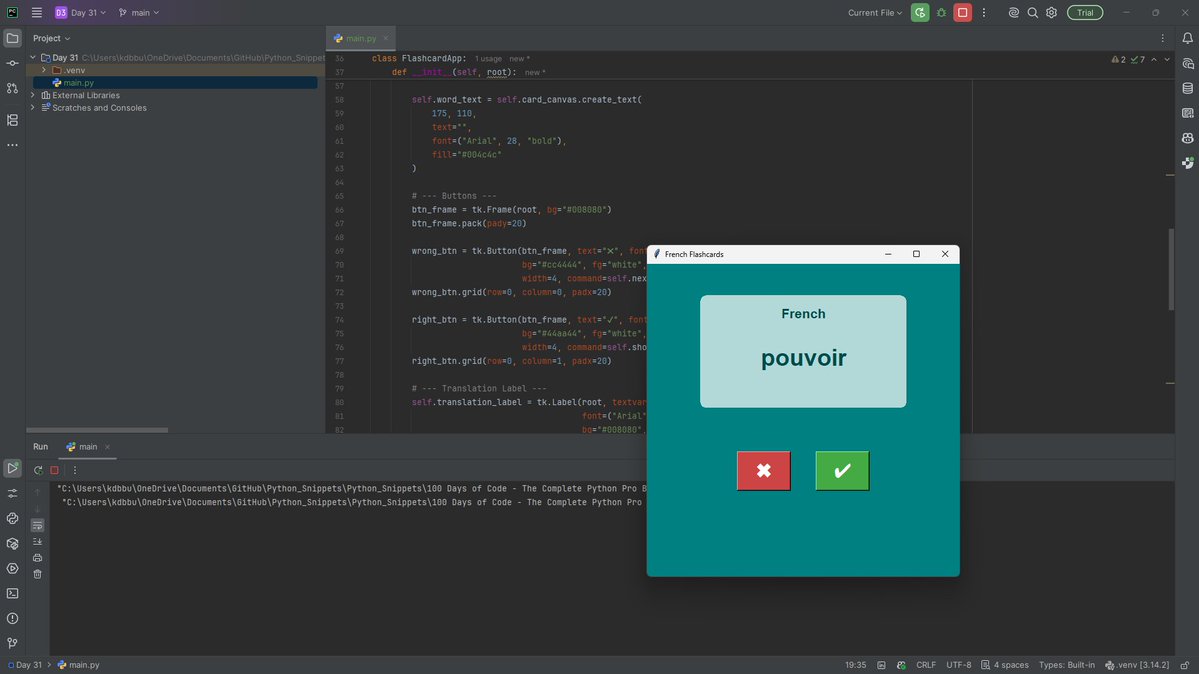Open the Day 31 project dropdown

[x=80, y=12]
